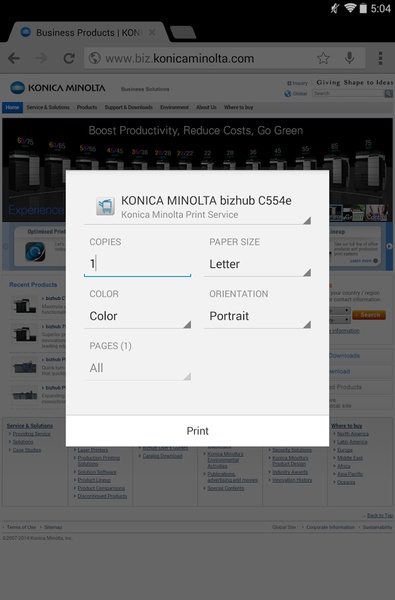Viewport: 395px width, 600px height.
Task: Open the Environment menu
Action: (174, 108)
